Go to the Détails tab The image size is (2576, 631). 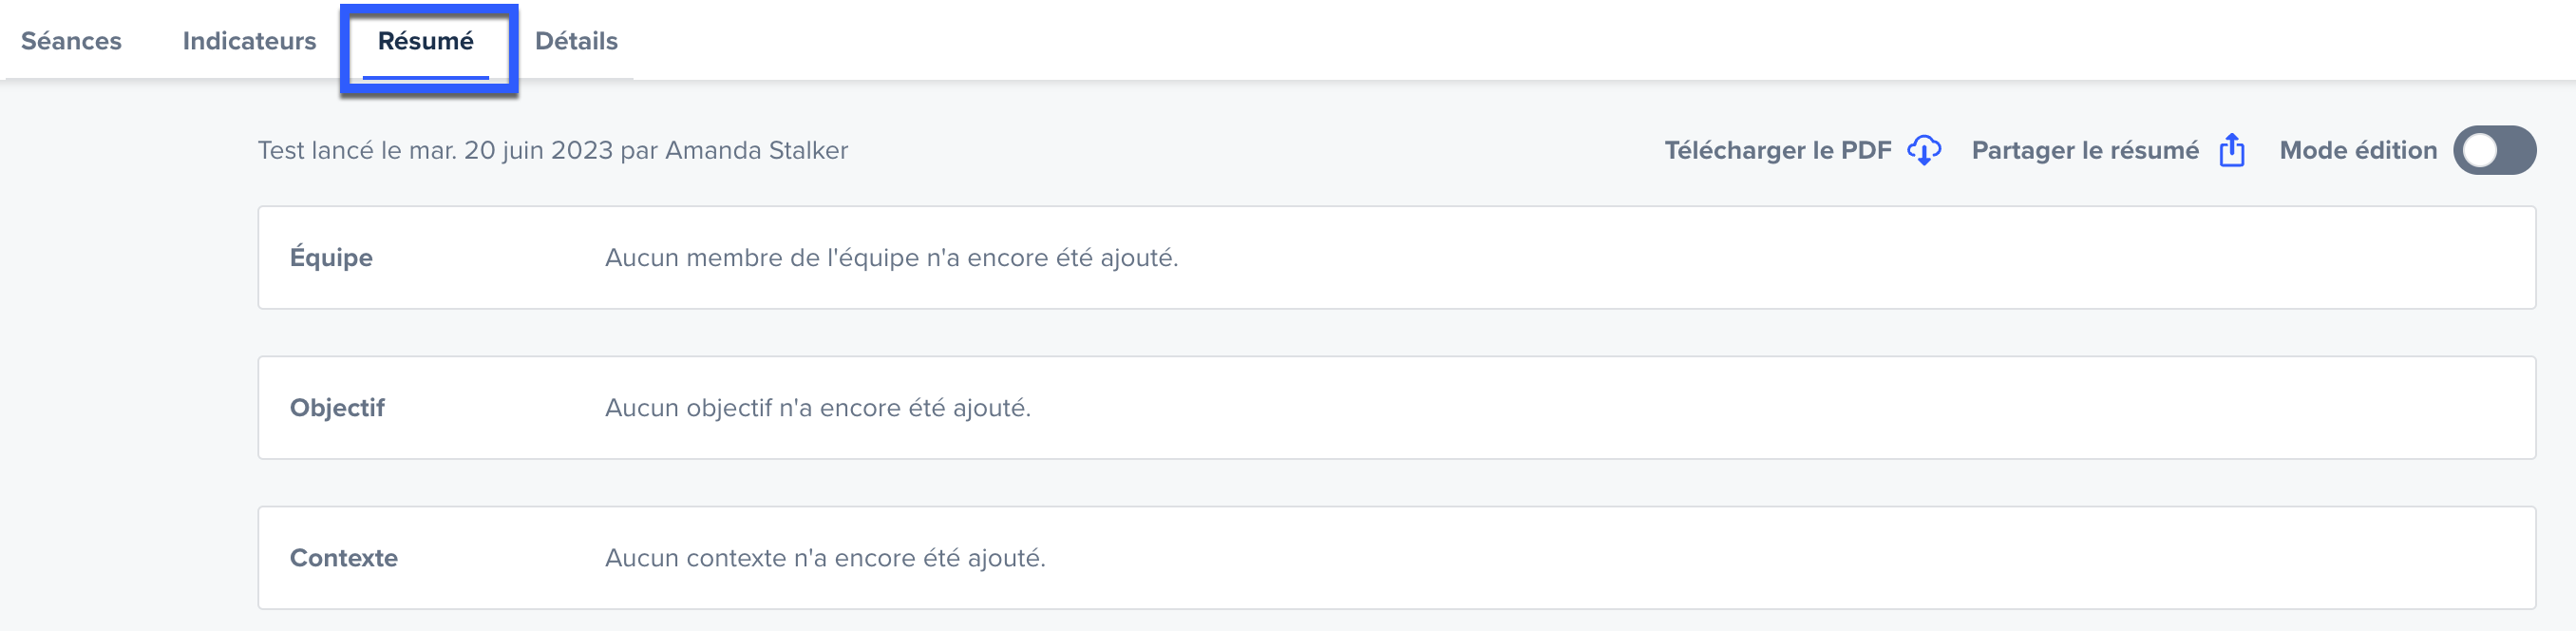tap(576, 41)
